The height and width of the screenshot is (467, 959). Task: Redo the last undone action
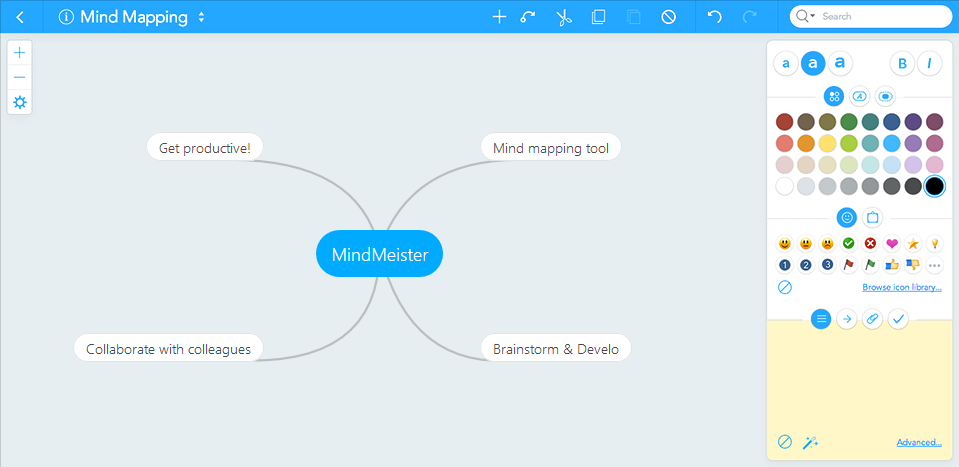pos(750,17)
